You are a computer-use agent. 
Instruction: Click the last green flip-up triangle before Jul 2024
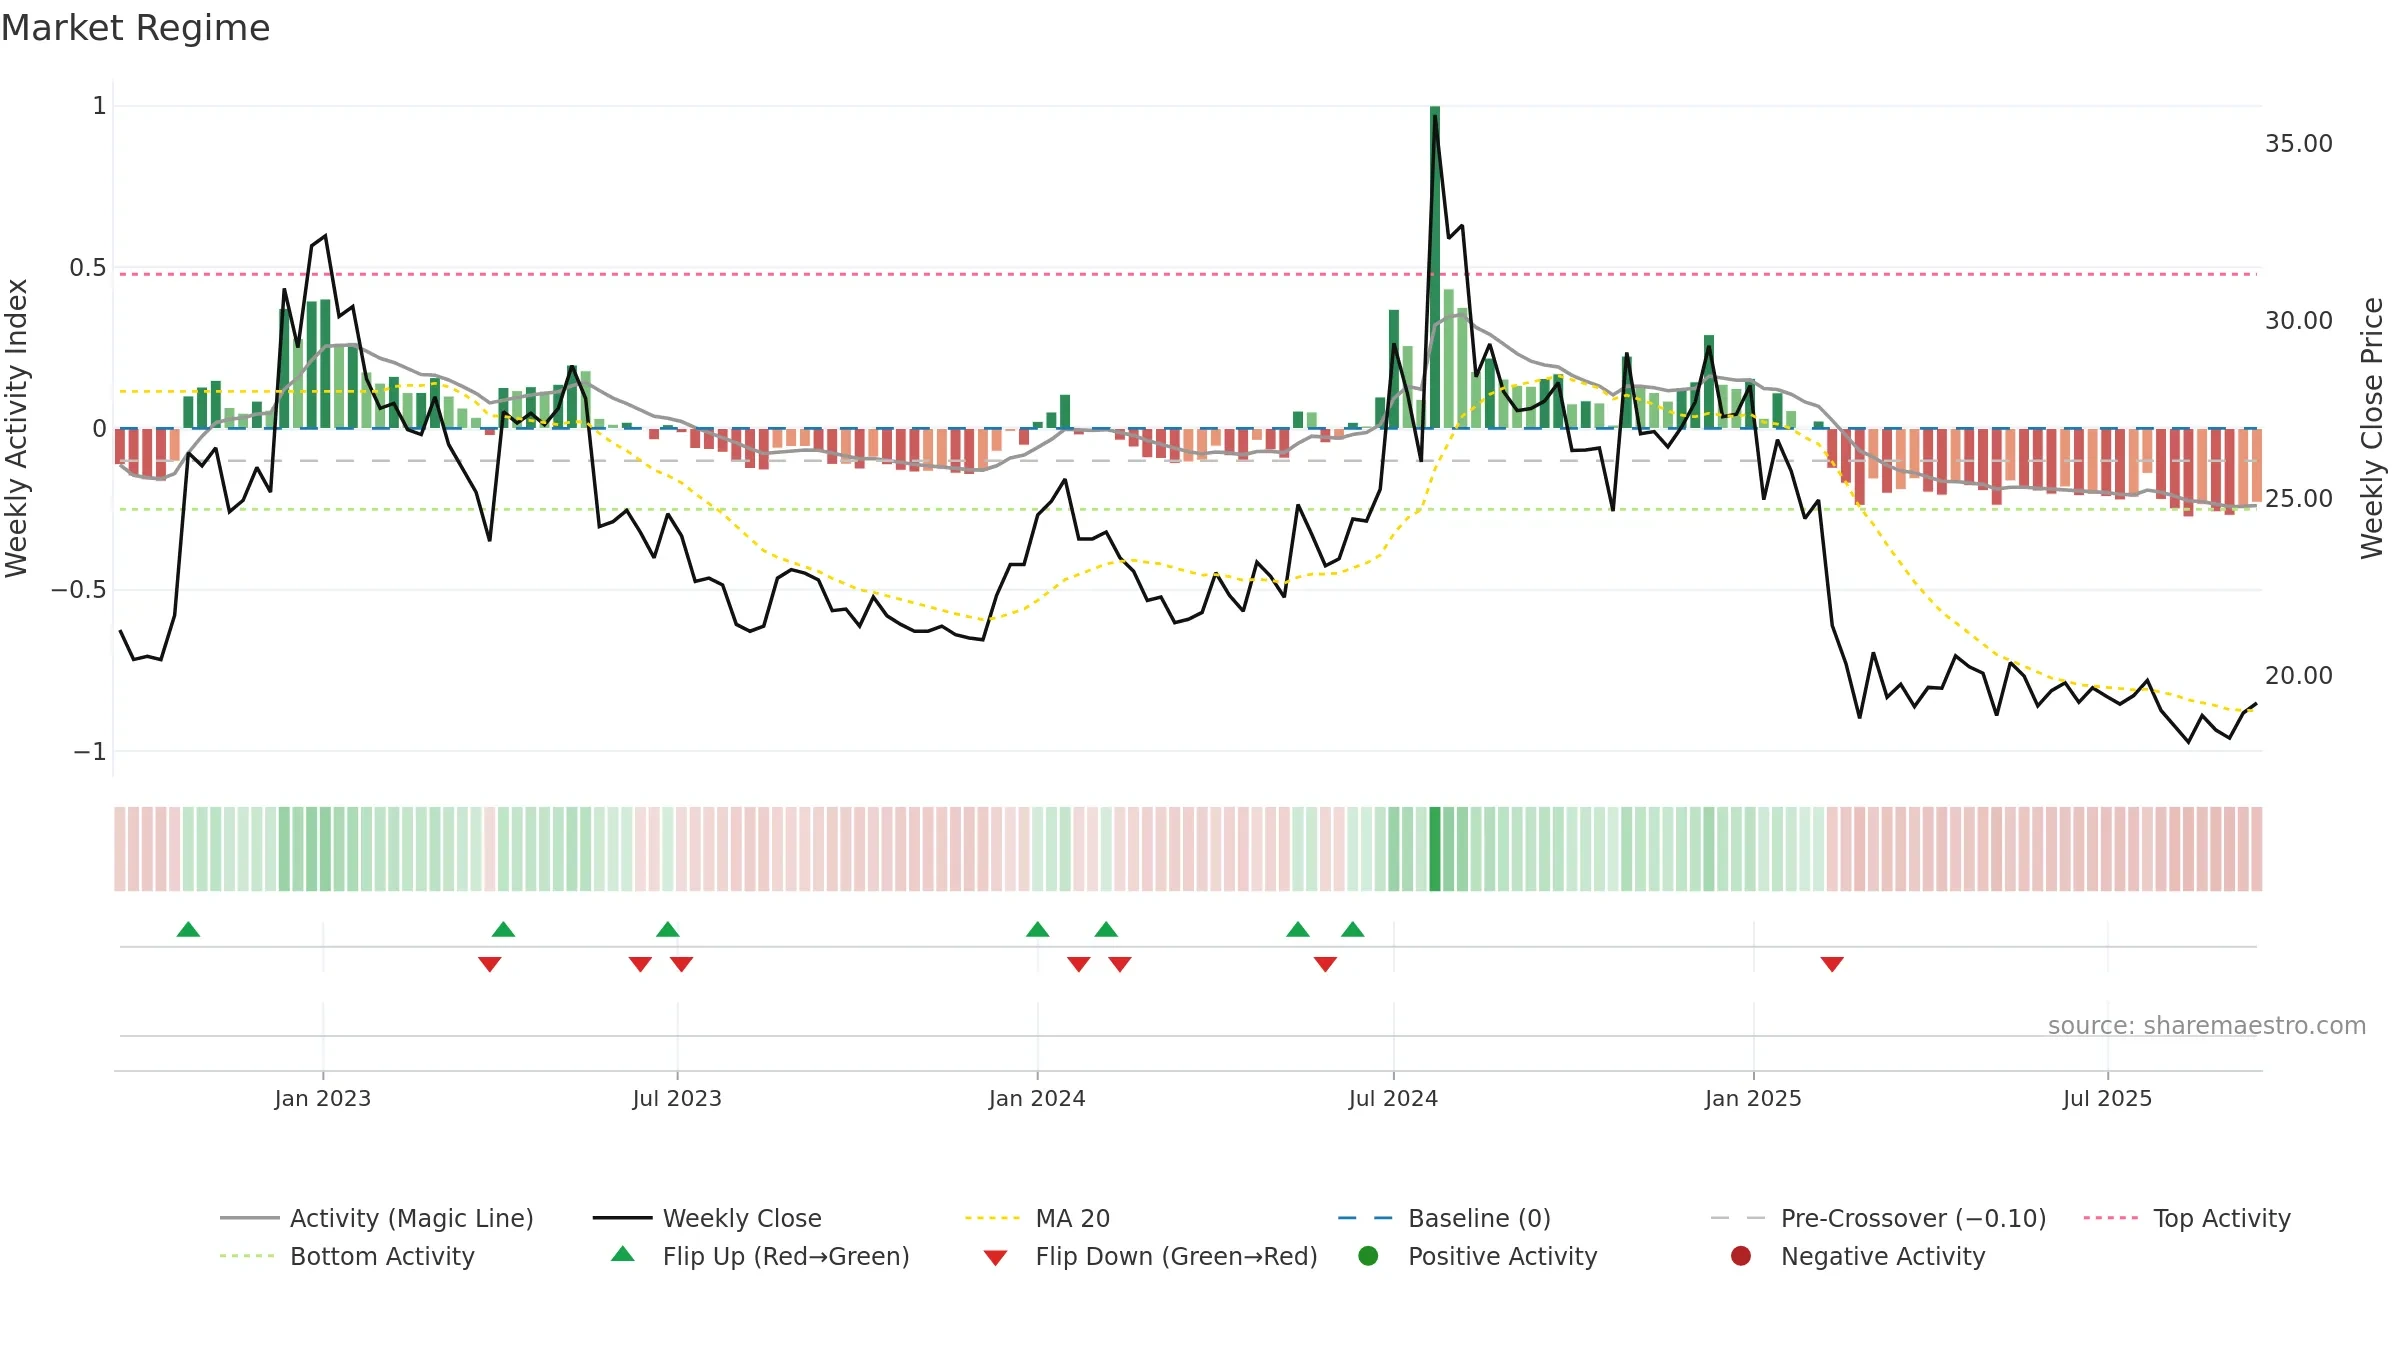tap(1353, 929)
